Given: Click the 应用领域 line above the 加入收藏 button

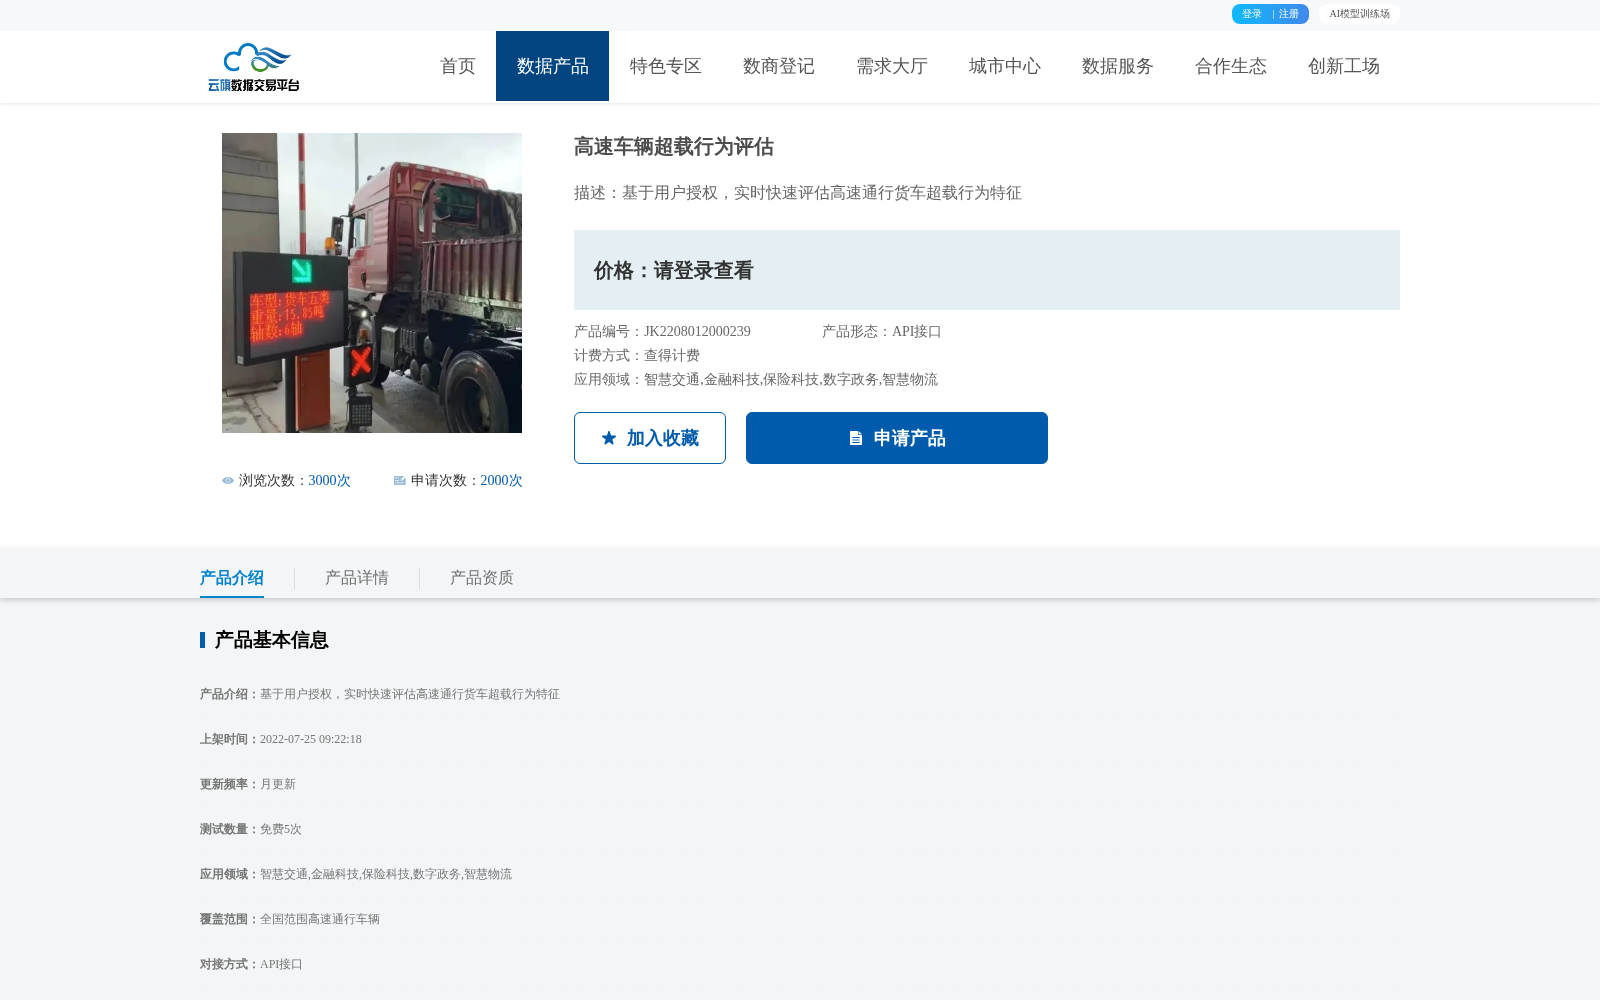Looking at the screenshot, I should point(756,380).
